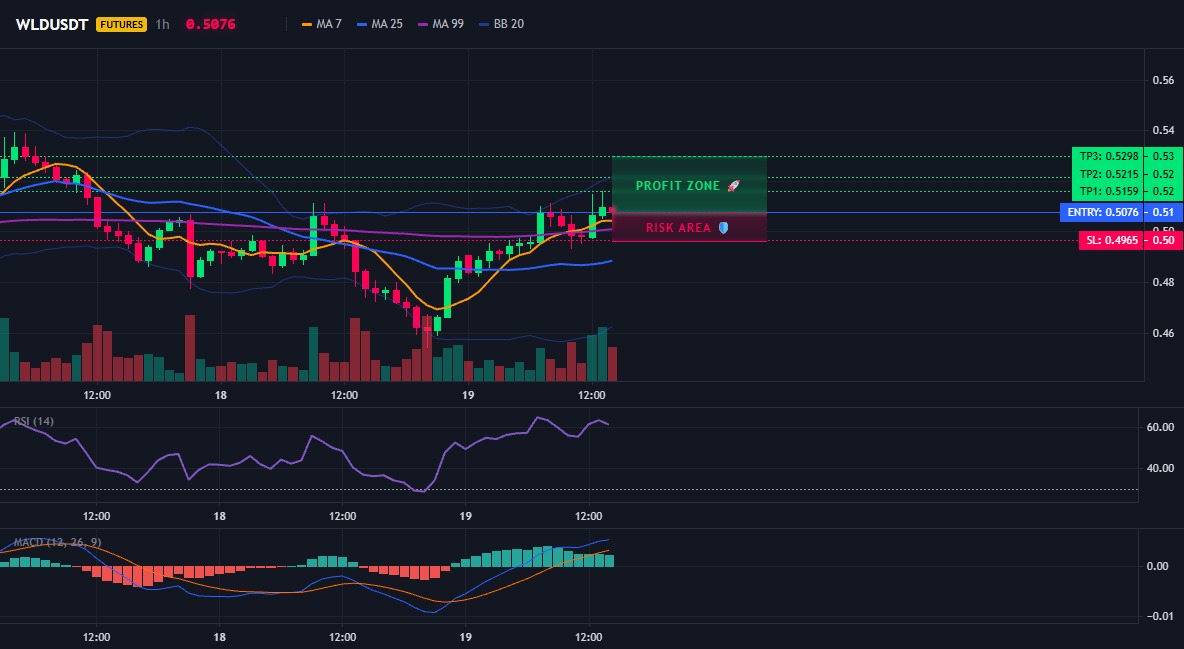Click the shield icon in the risk area
Image resolution: width=1184 pixels, height=649 pixels.
click(x=723, y=227)
